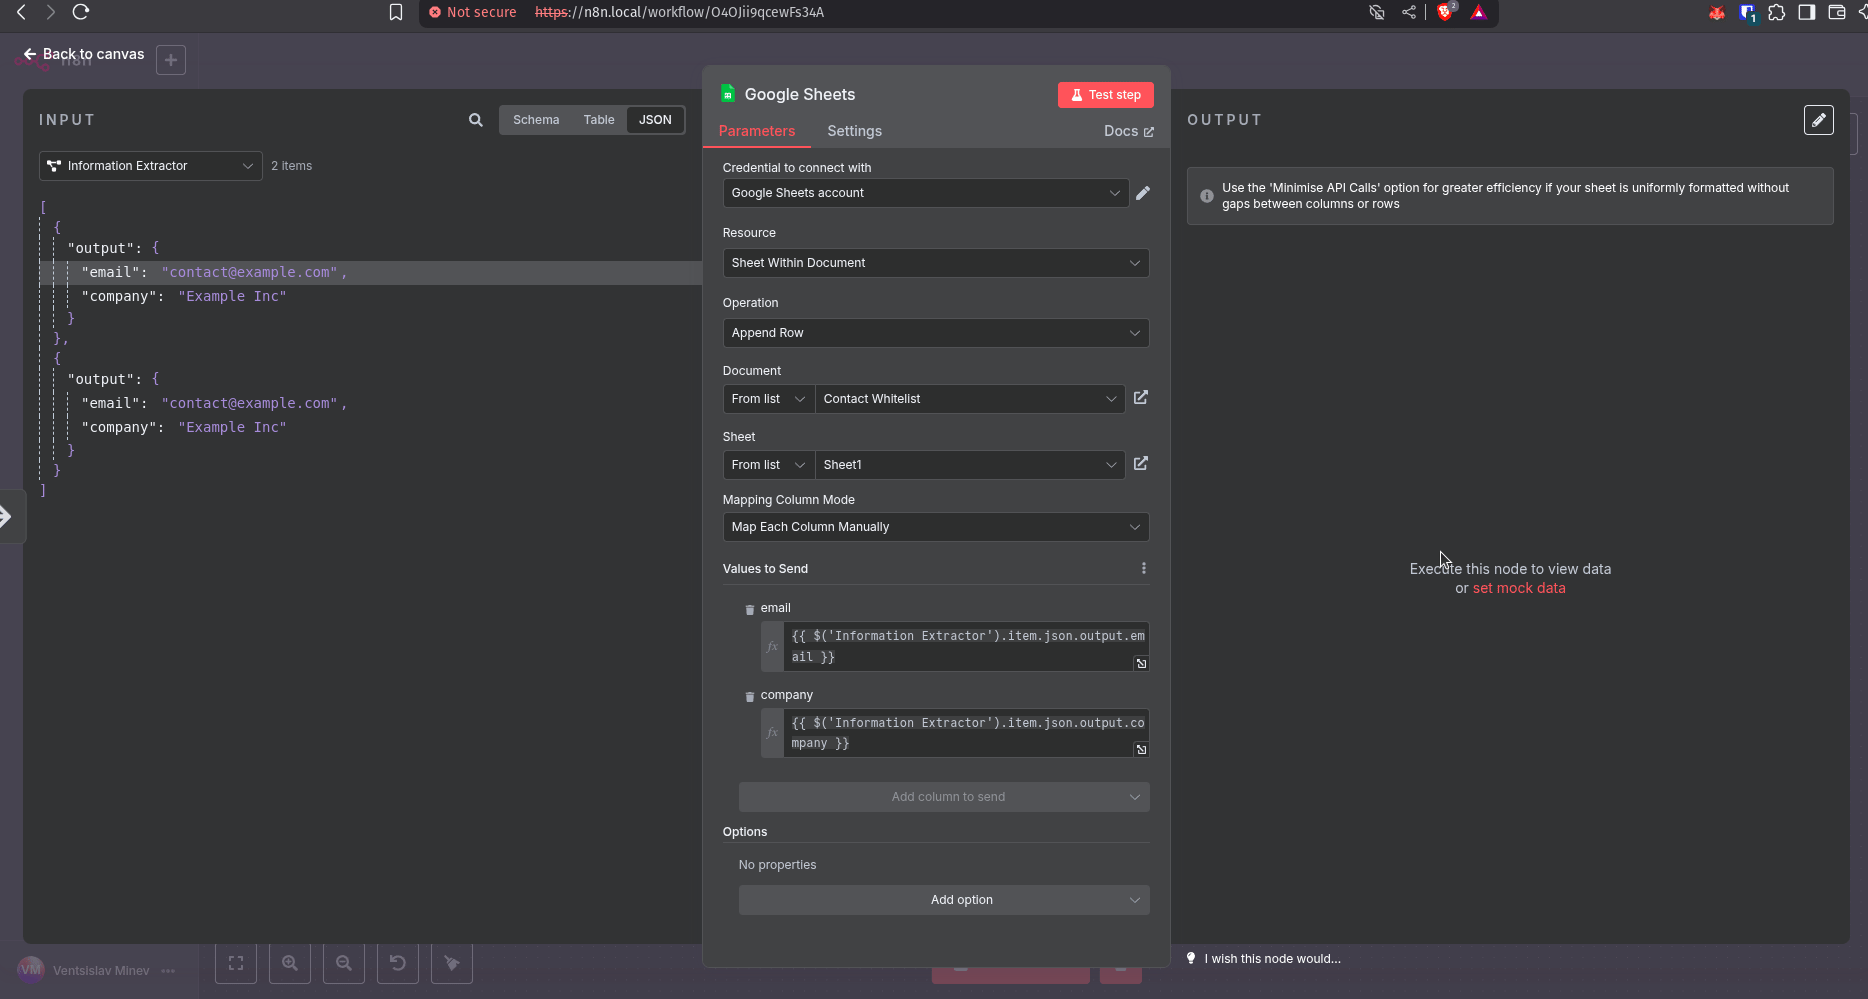Click the share icon in the address bar

(1409, 12)
